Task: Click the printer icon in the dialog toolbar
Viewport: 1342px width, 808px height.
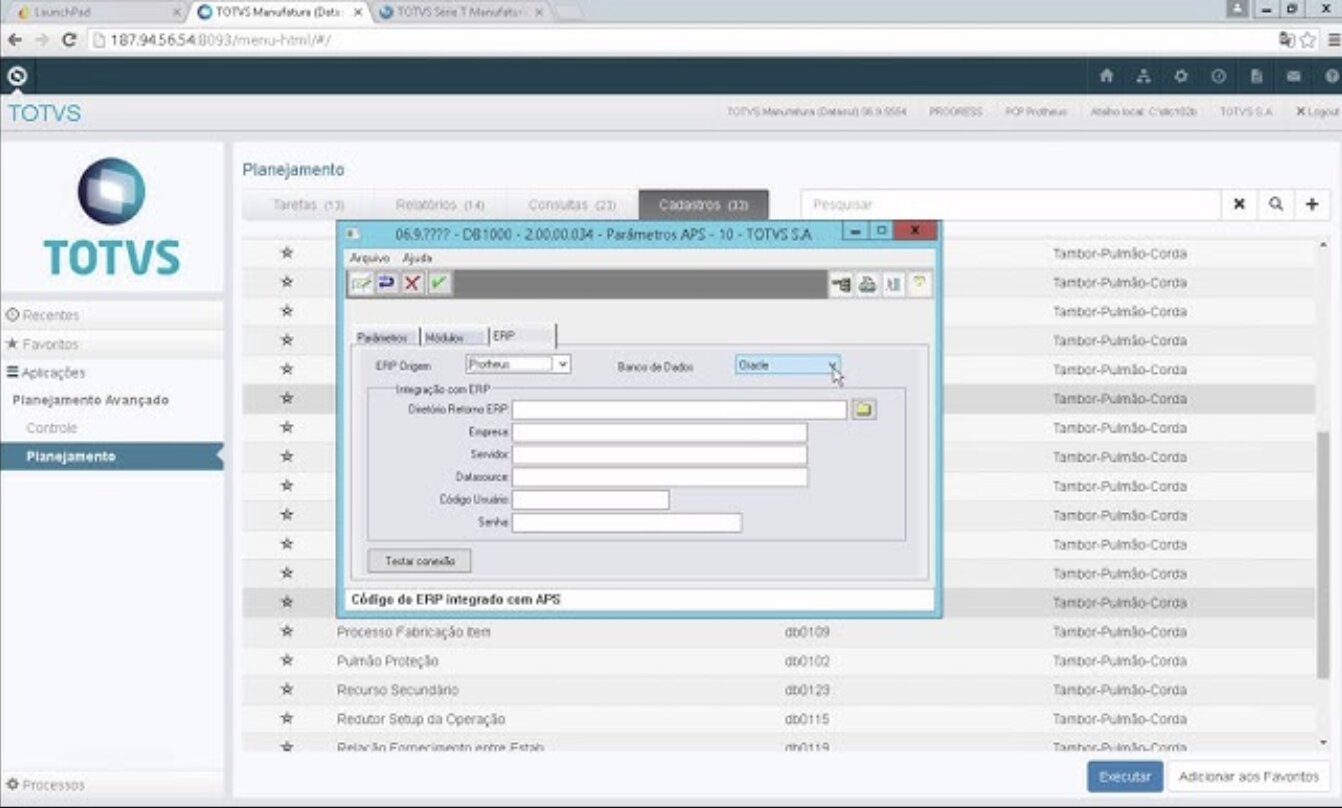Action: [867, 285]
